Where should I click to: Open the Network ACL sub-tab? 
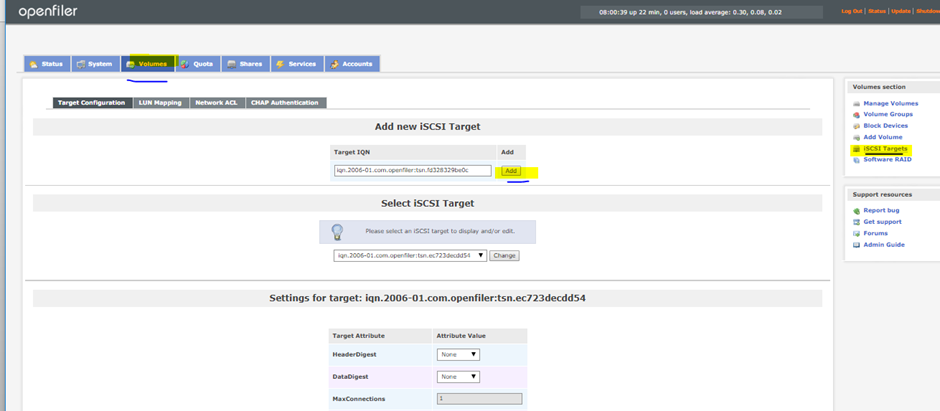[217, 103]
